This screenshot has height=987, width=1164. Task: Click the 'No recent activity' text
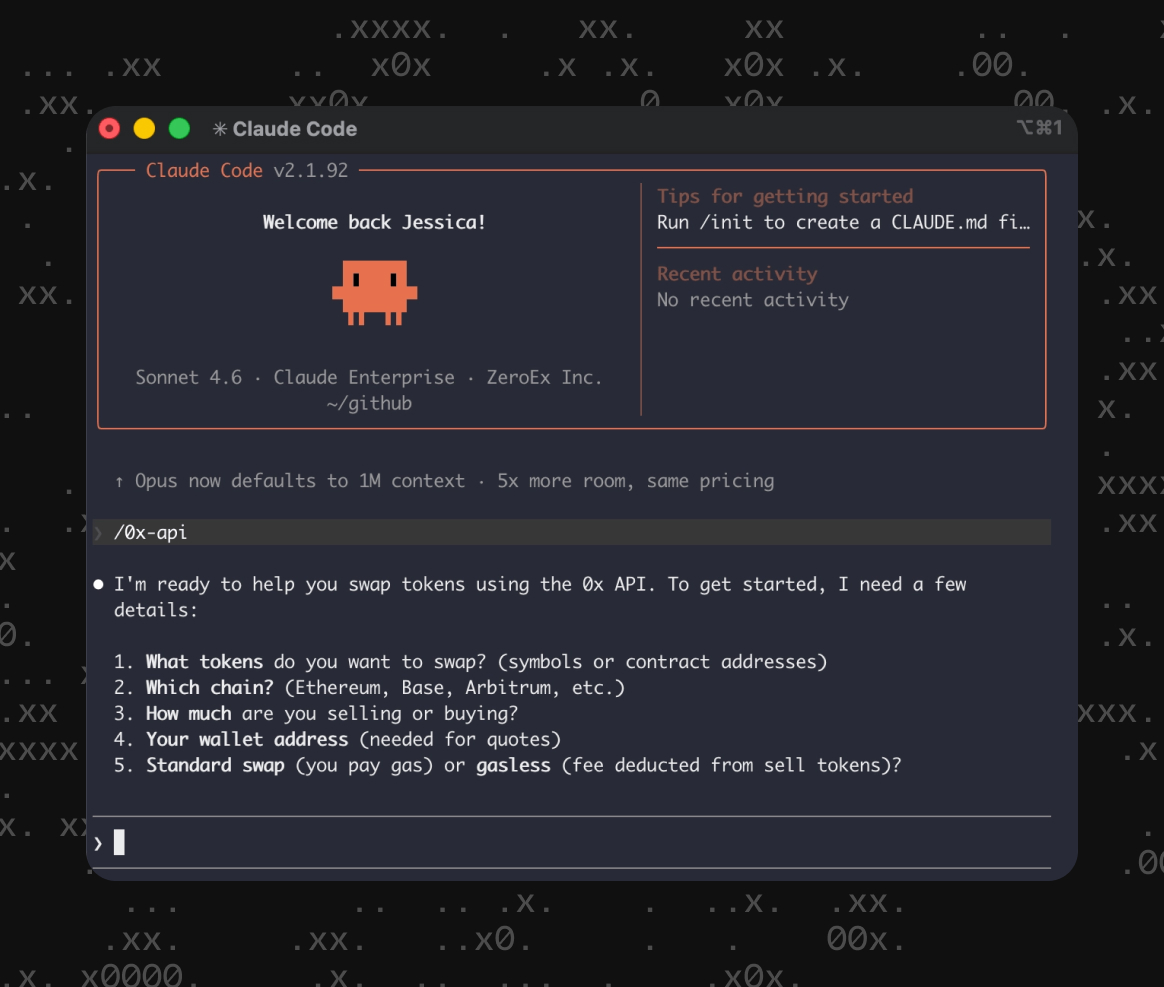pyautogui.click(x=753, y=300)
